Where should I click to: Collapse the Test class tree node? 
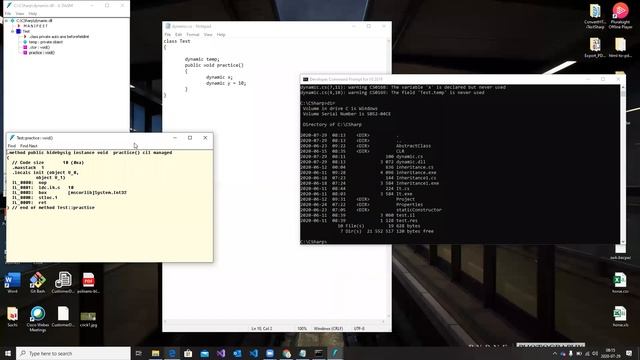point(13,31)
